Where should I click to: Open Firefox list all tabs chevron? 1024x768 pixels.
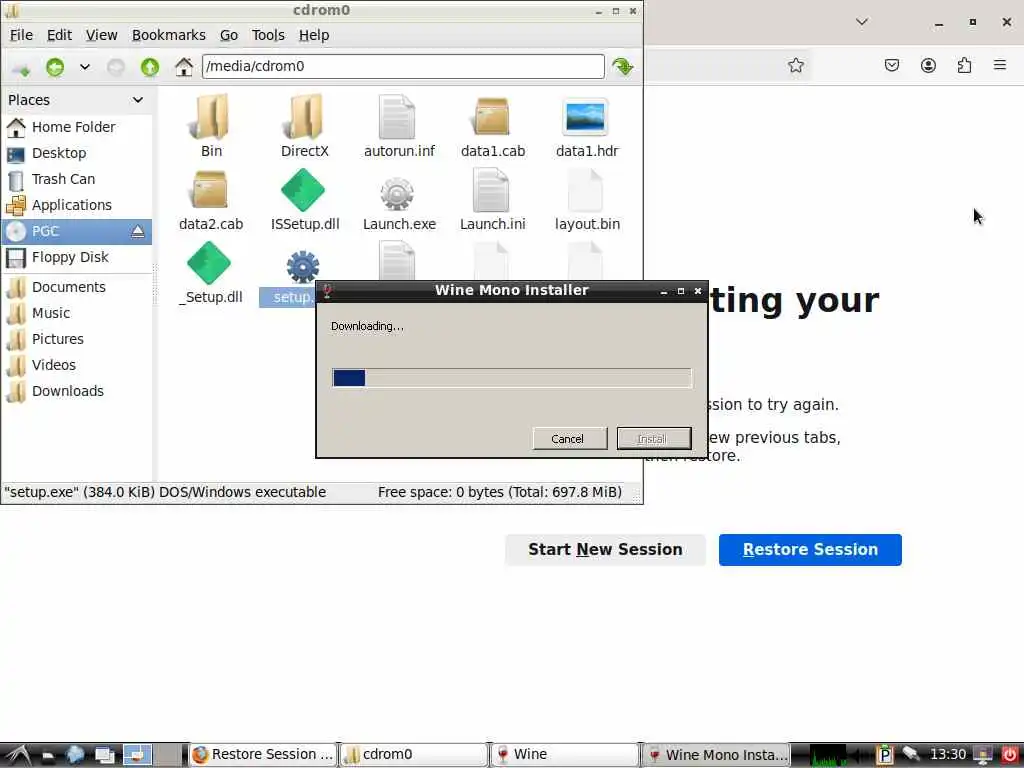[x=862, y=22]
